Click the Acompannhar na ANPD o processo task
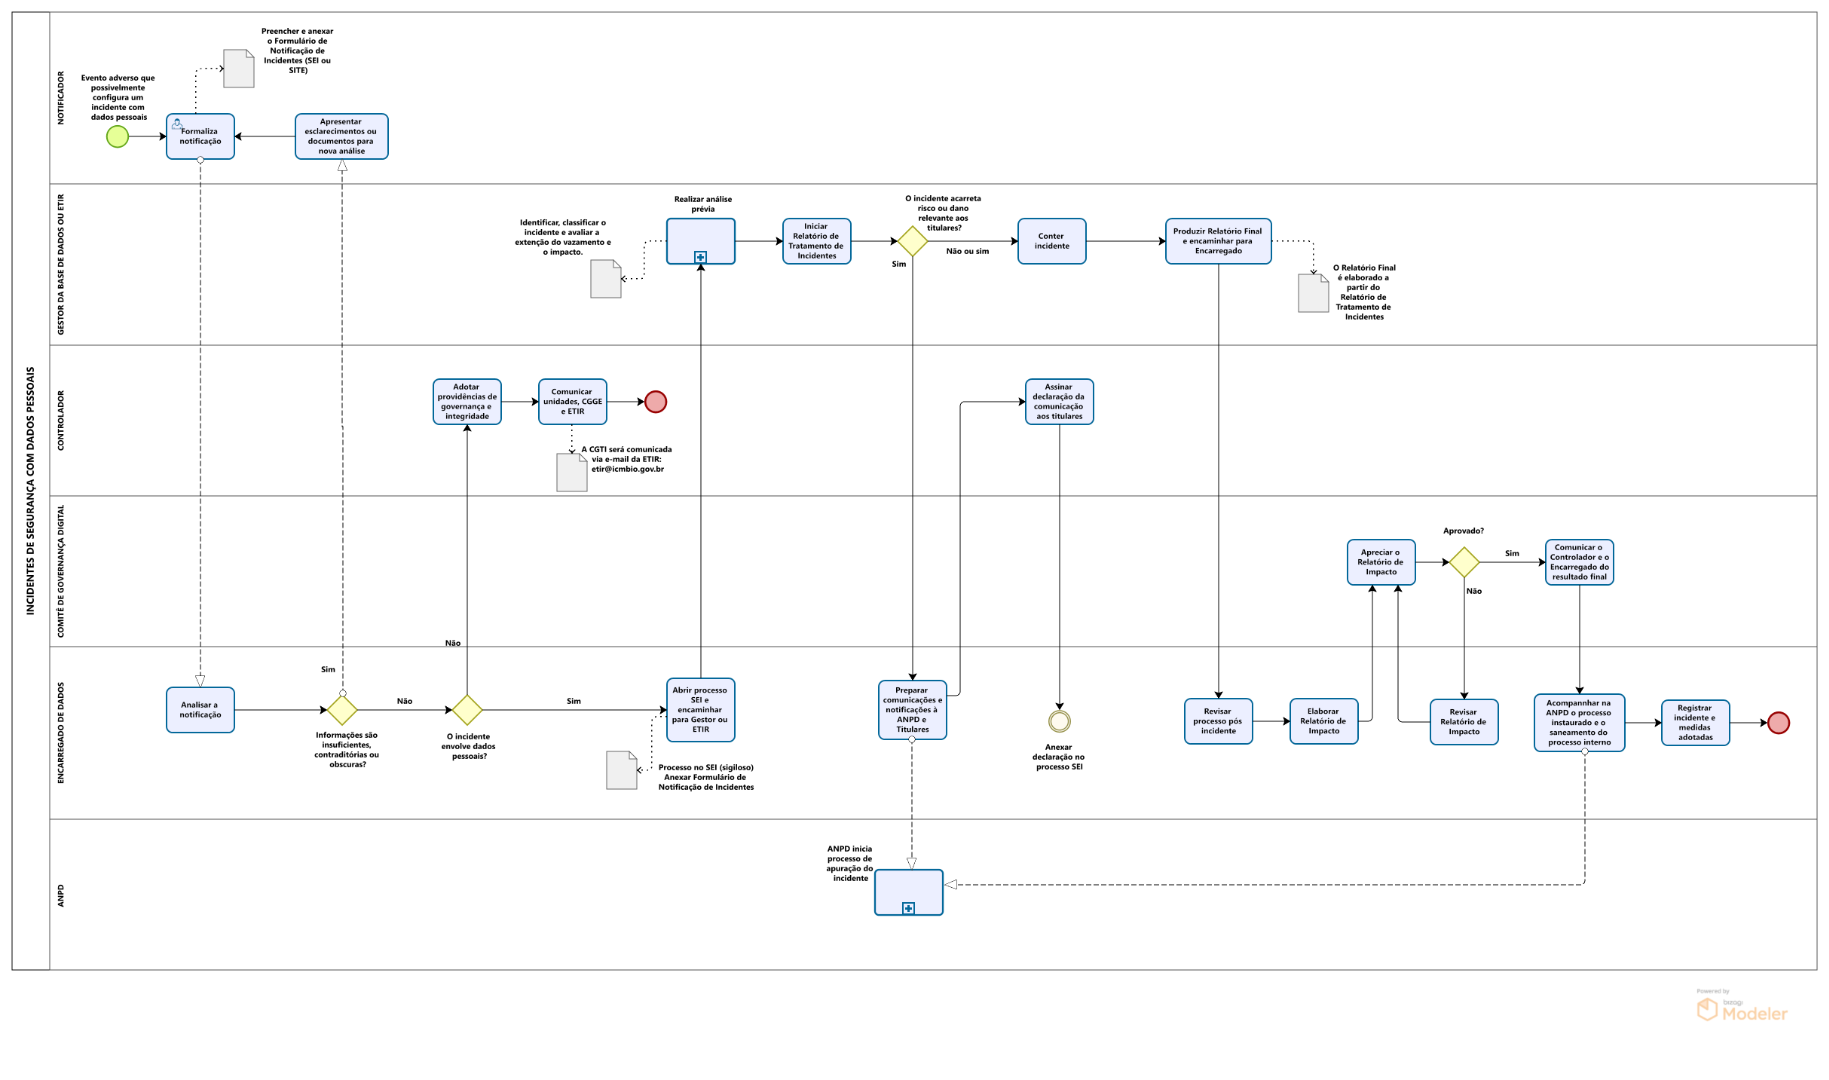 pos(1579,723)
